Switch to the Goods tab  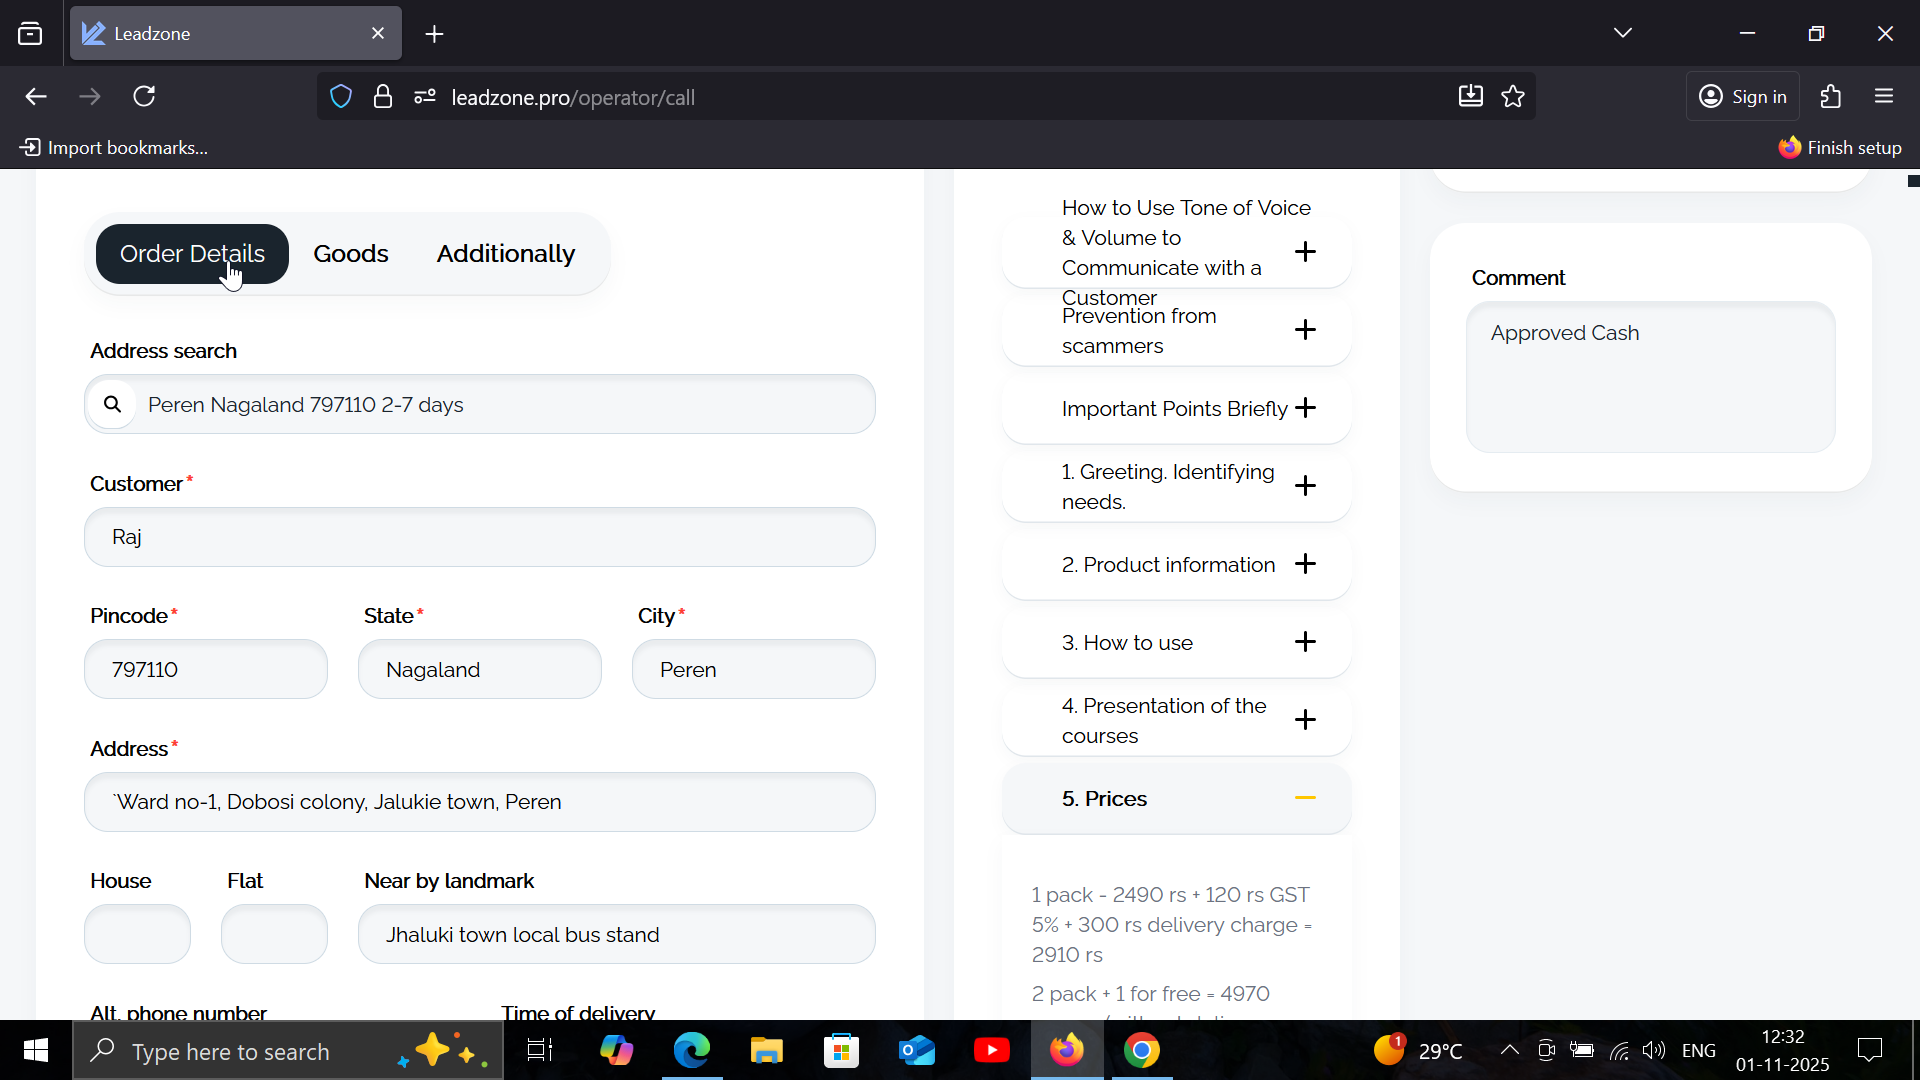(x=350, y=254)
